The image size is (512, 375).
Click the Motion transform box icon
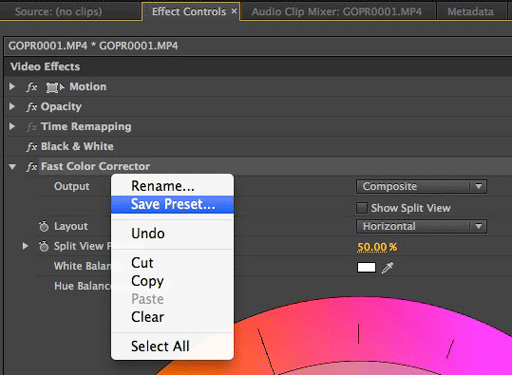pos(55,87)
